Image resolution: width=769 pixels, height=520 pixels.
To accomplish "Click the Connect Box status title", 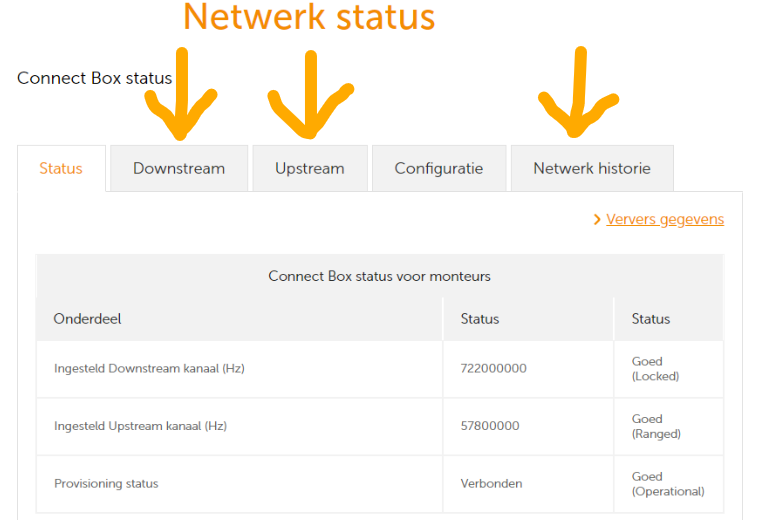I will pyautogui.click(x=95, y=78).
